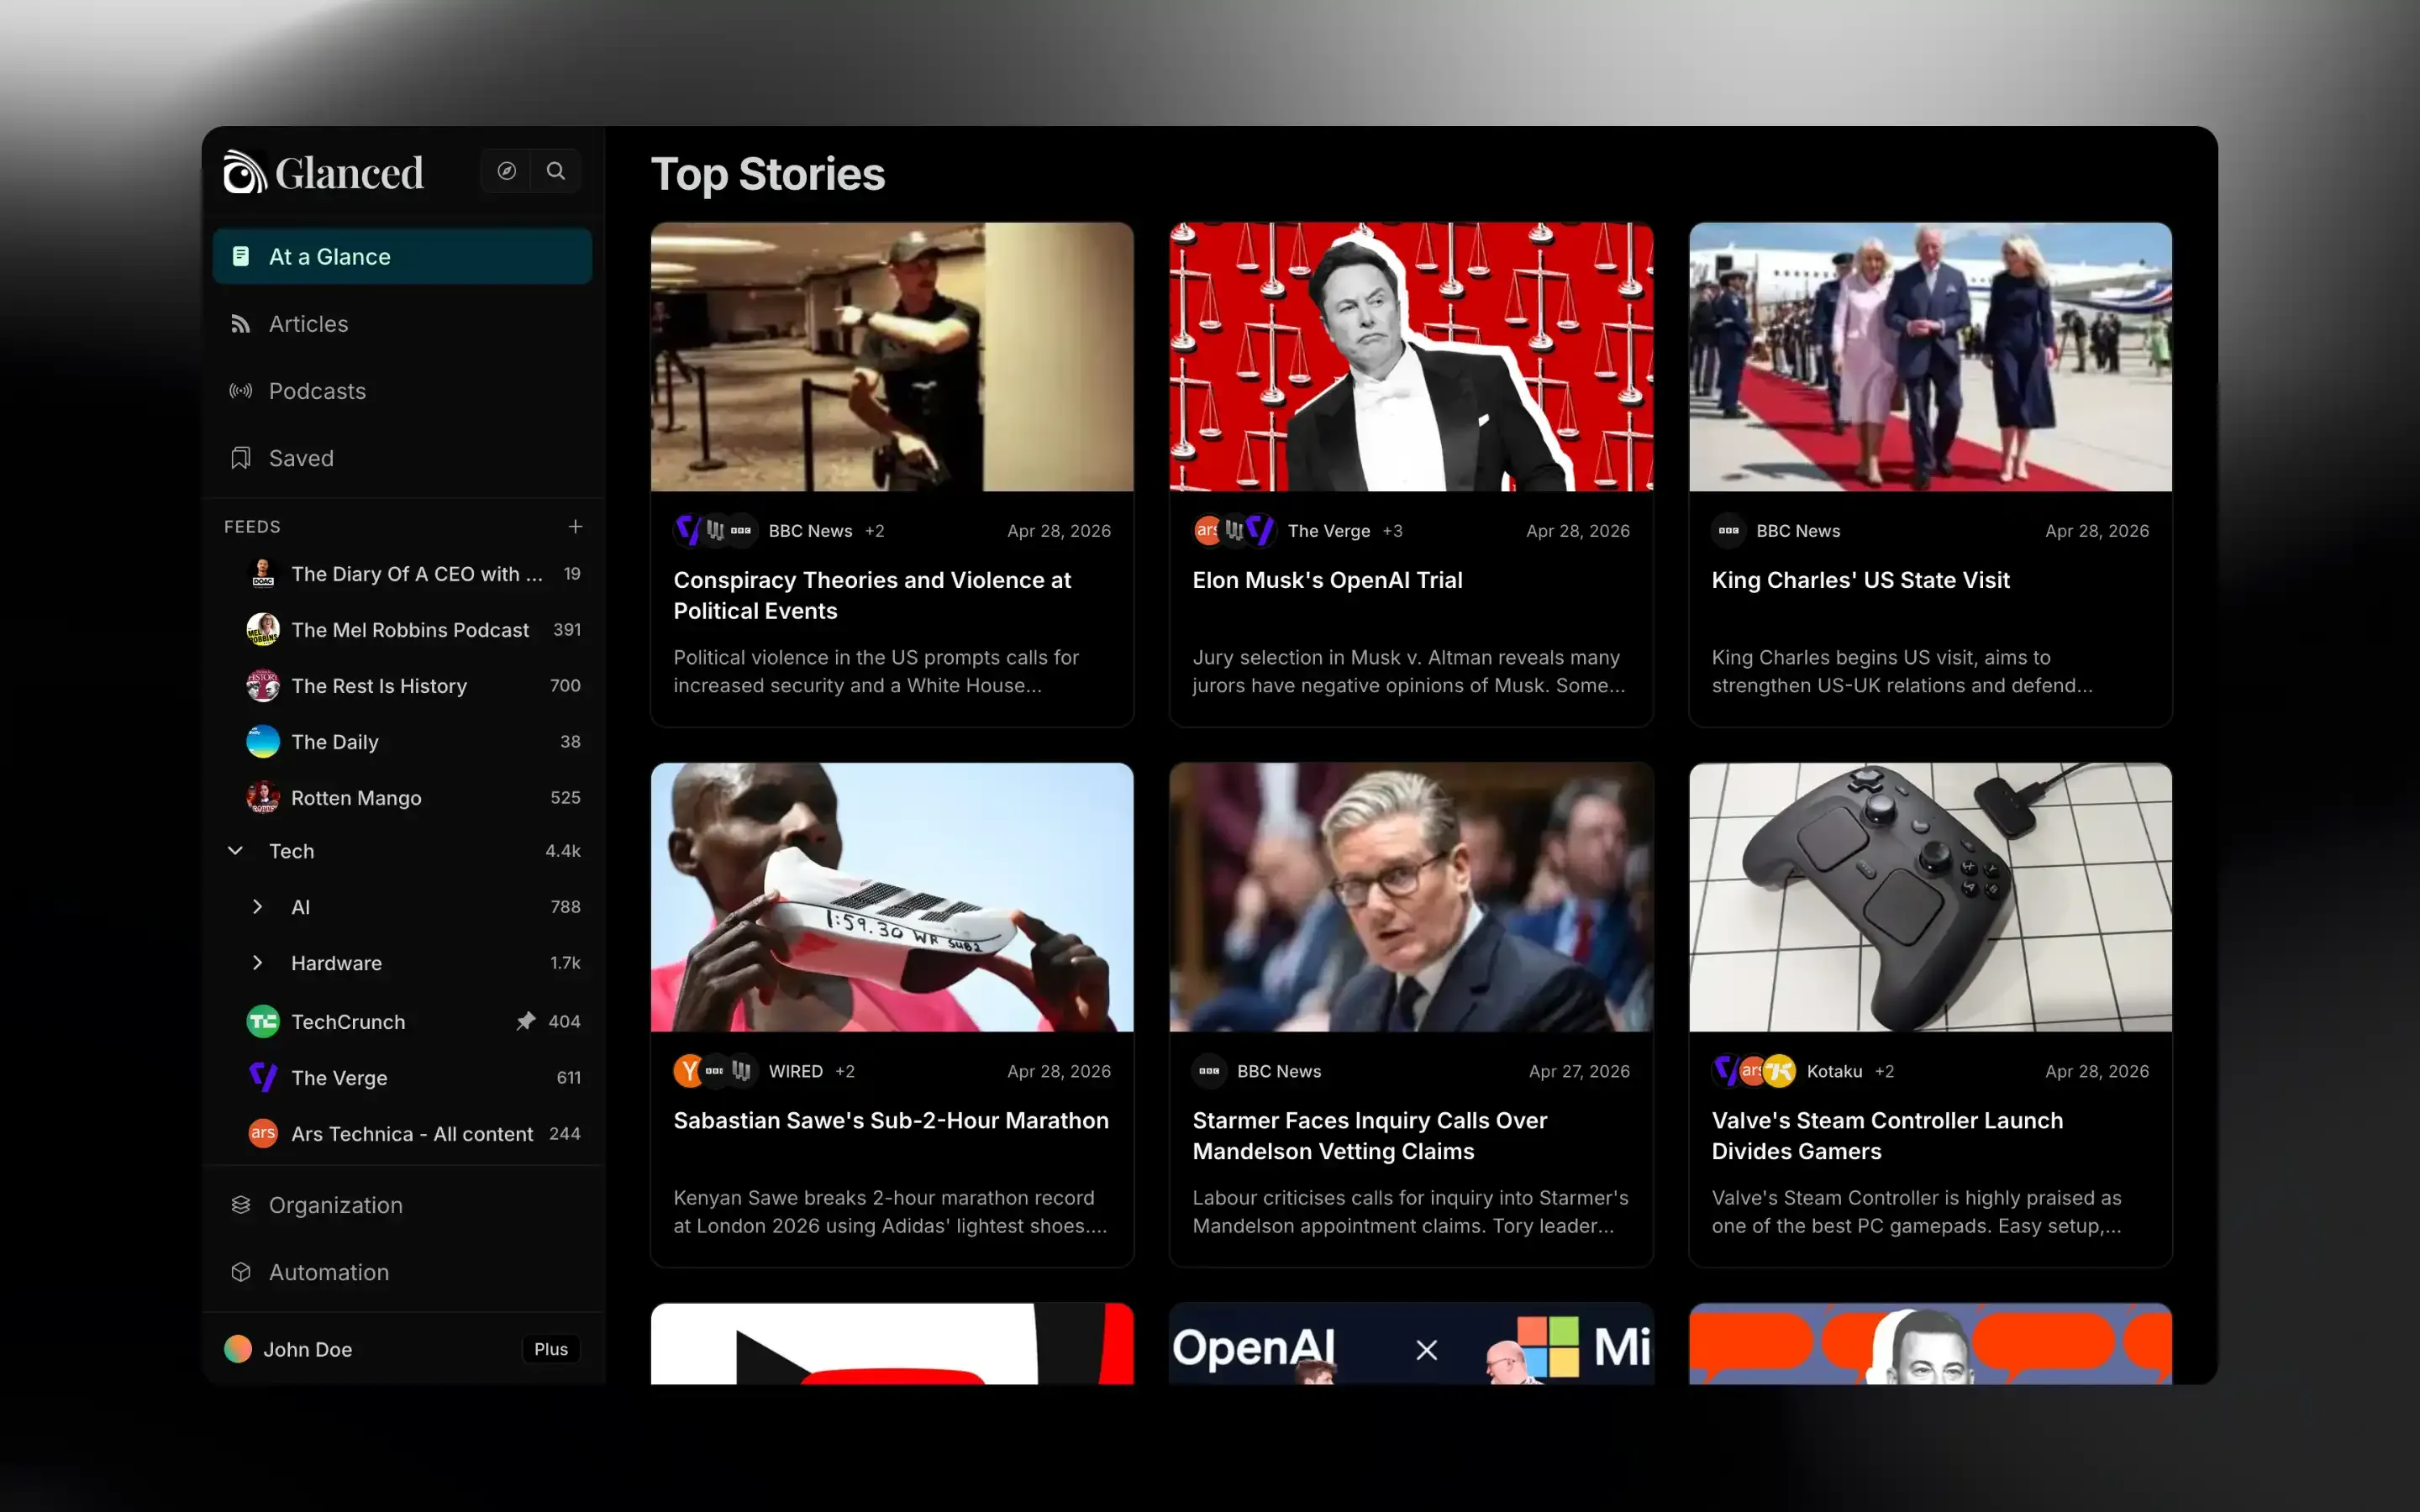
Task: Click the Starmer photo thumbnail
Action: [x=1411, y=897]
